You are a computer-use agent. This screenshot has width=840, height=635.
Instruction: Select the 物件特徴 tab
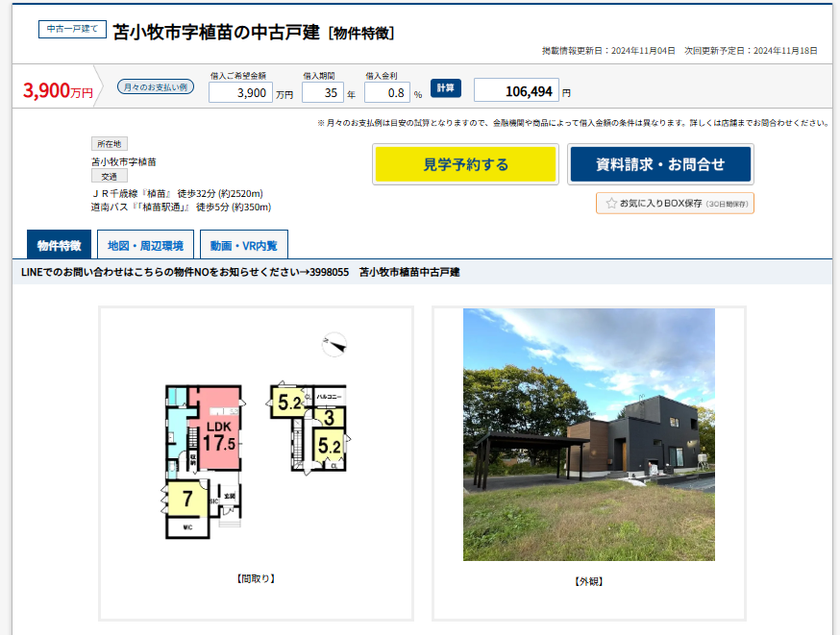[x=58, y=245]
